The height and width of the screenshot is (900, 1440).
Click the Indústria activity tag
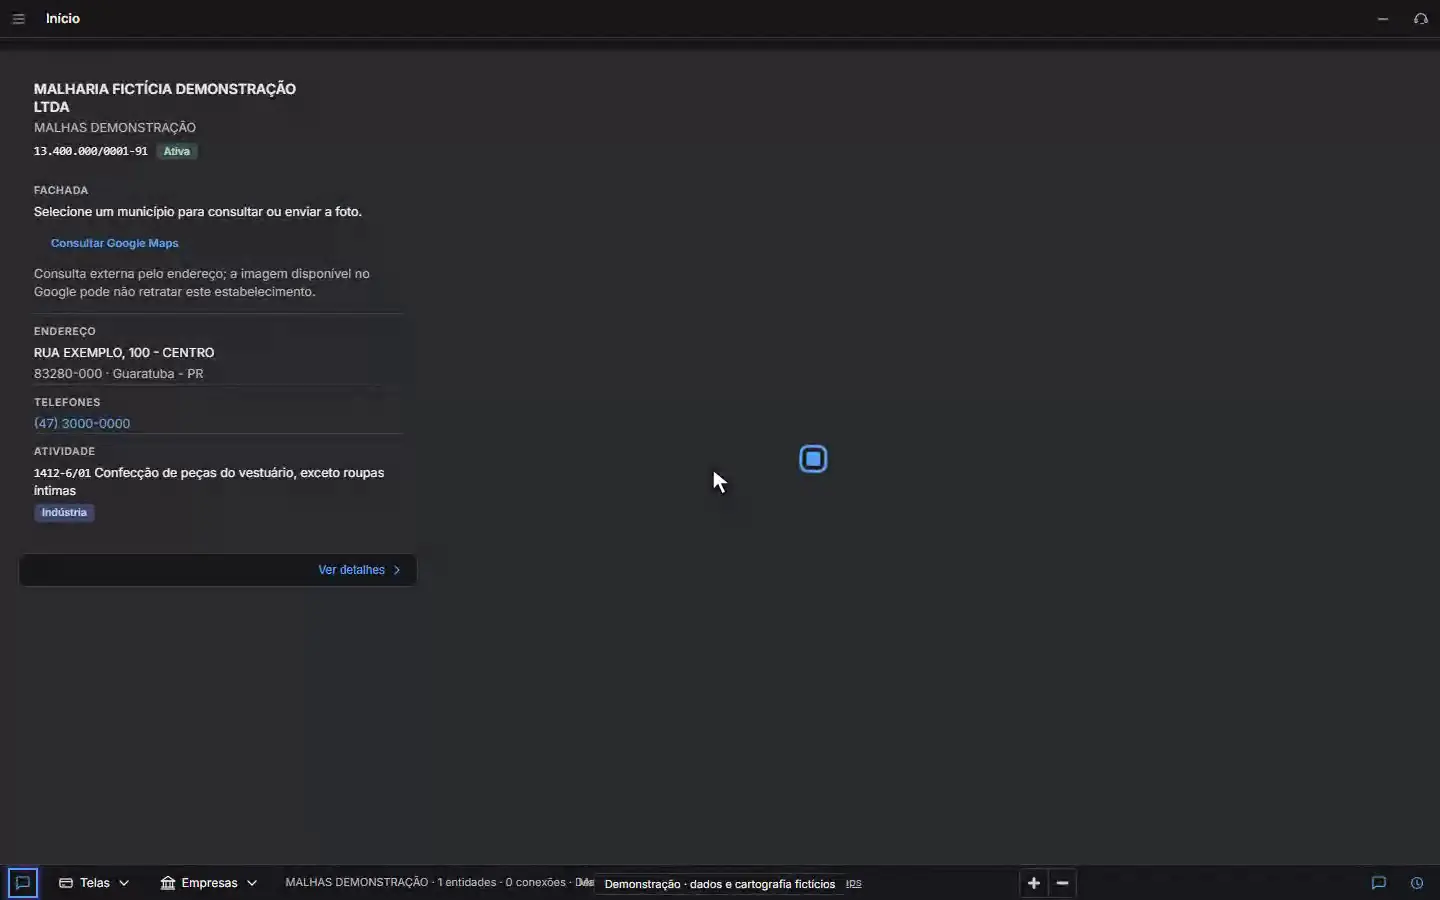point(64,513)
